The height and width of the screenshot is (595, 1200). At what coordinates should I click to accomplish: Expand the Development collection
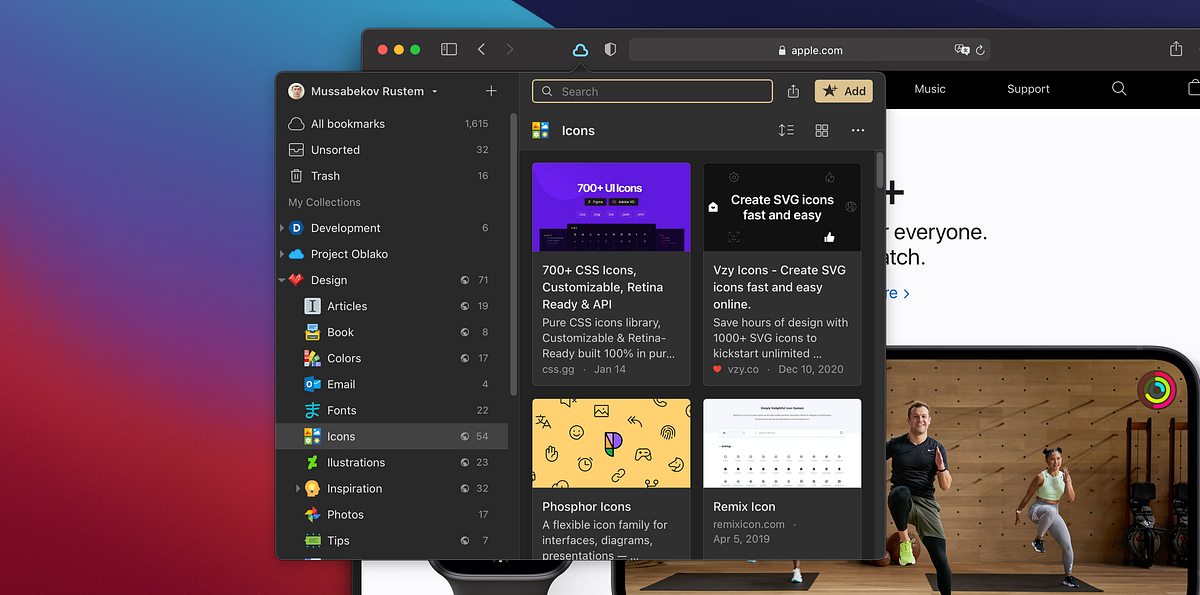(x=281, y=227)
